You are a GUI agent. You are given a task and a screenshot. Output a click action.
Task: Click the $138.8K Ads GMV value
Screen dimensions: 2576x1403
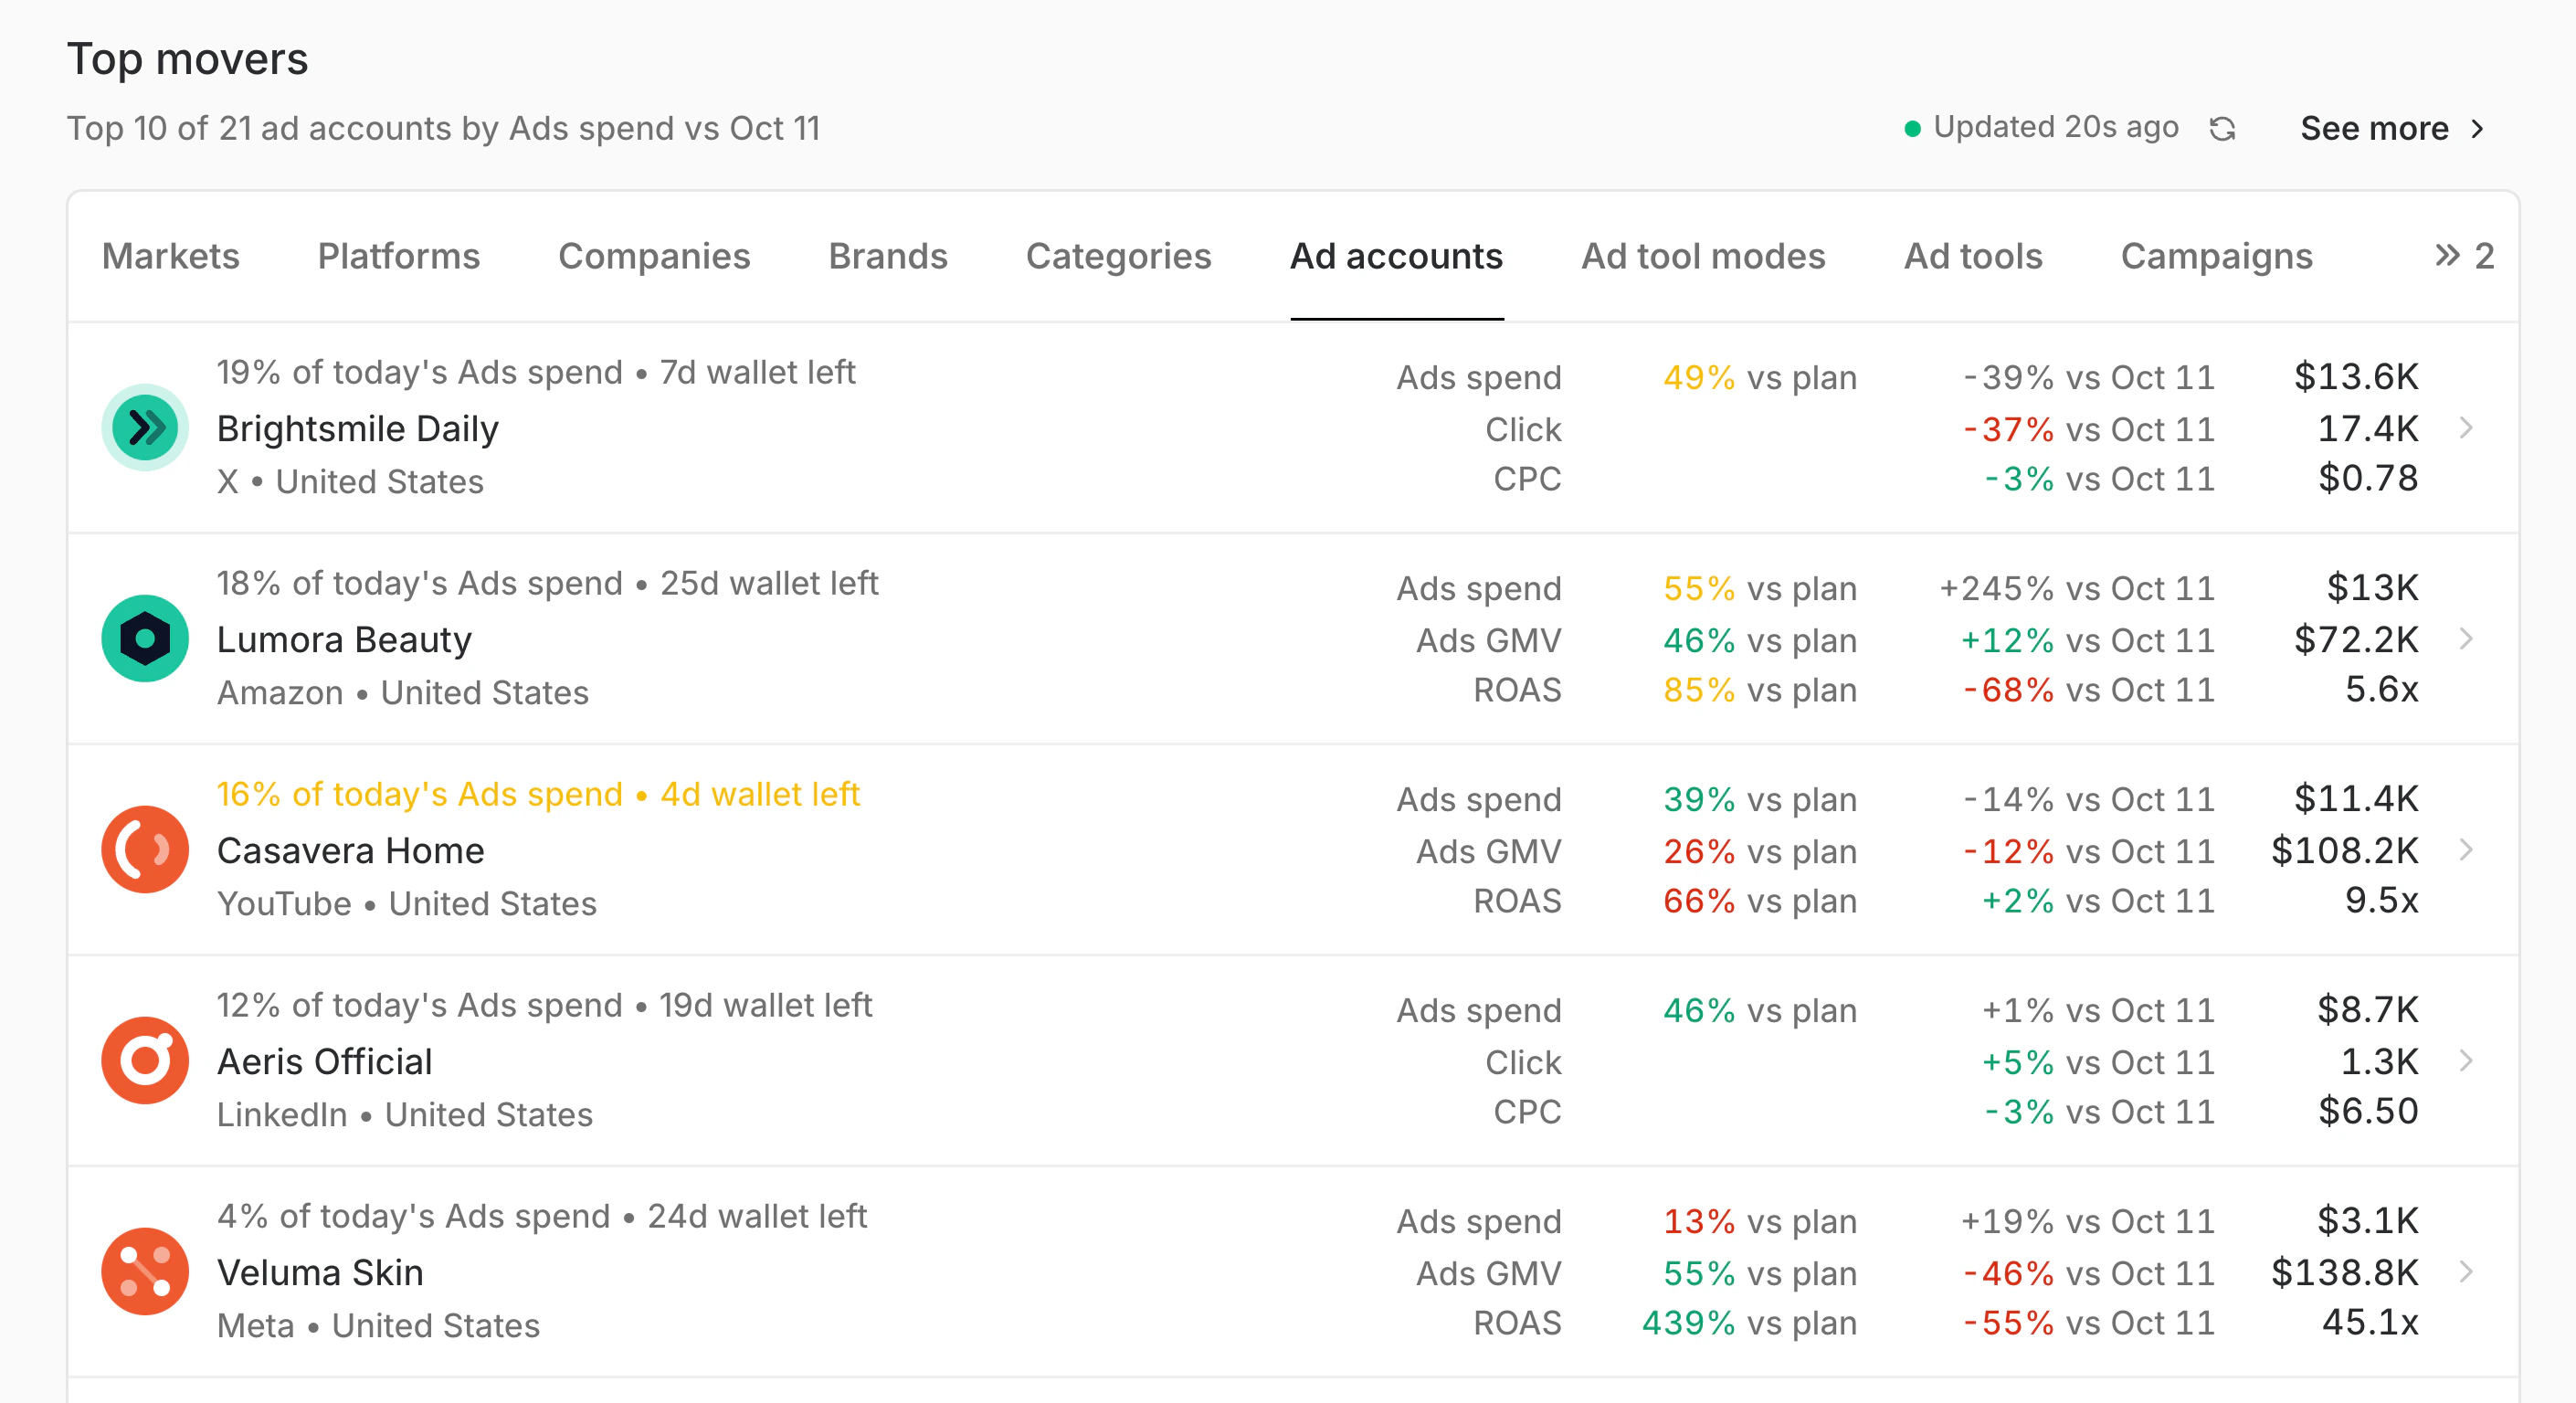click(2344, 1273)
